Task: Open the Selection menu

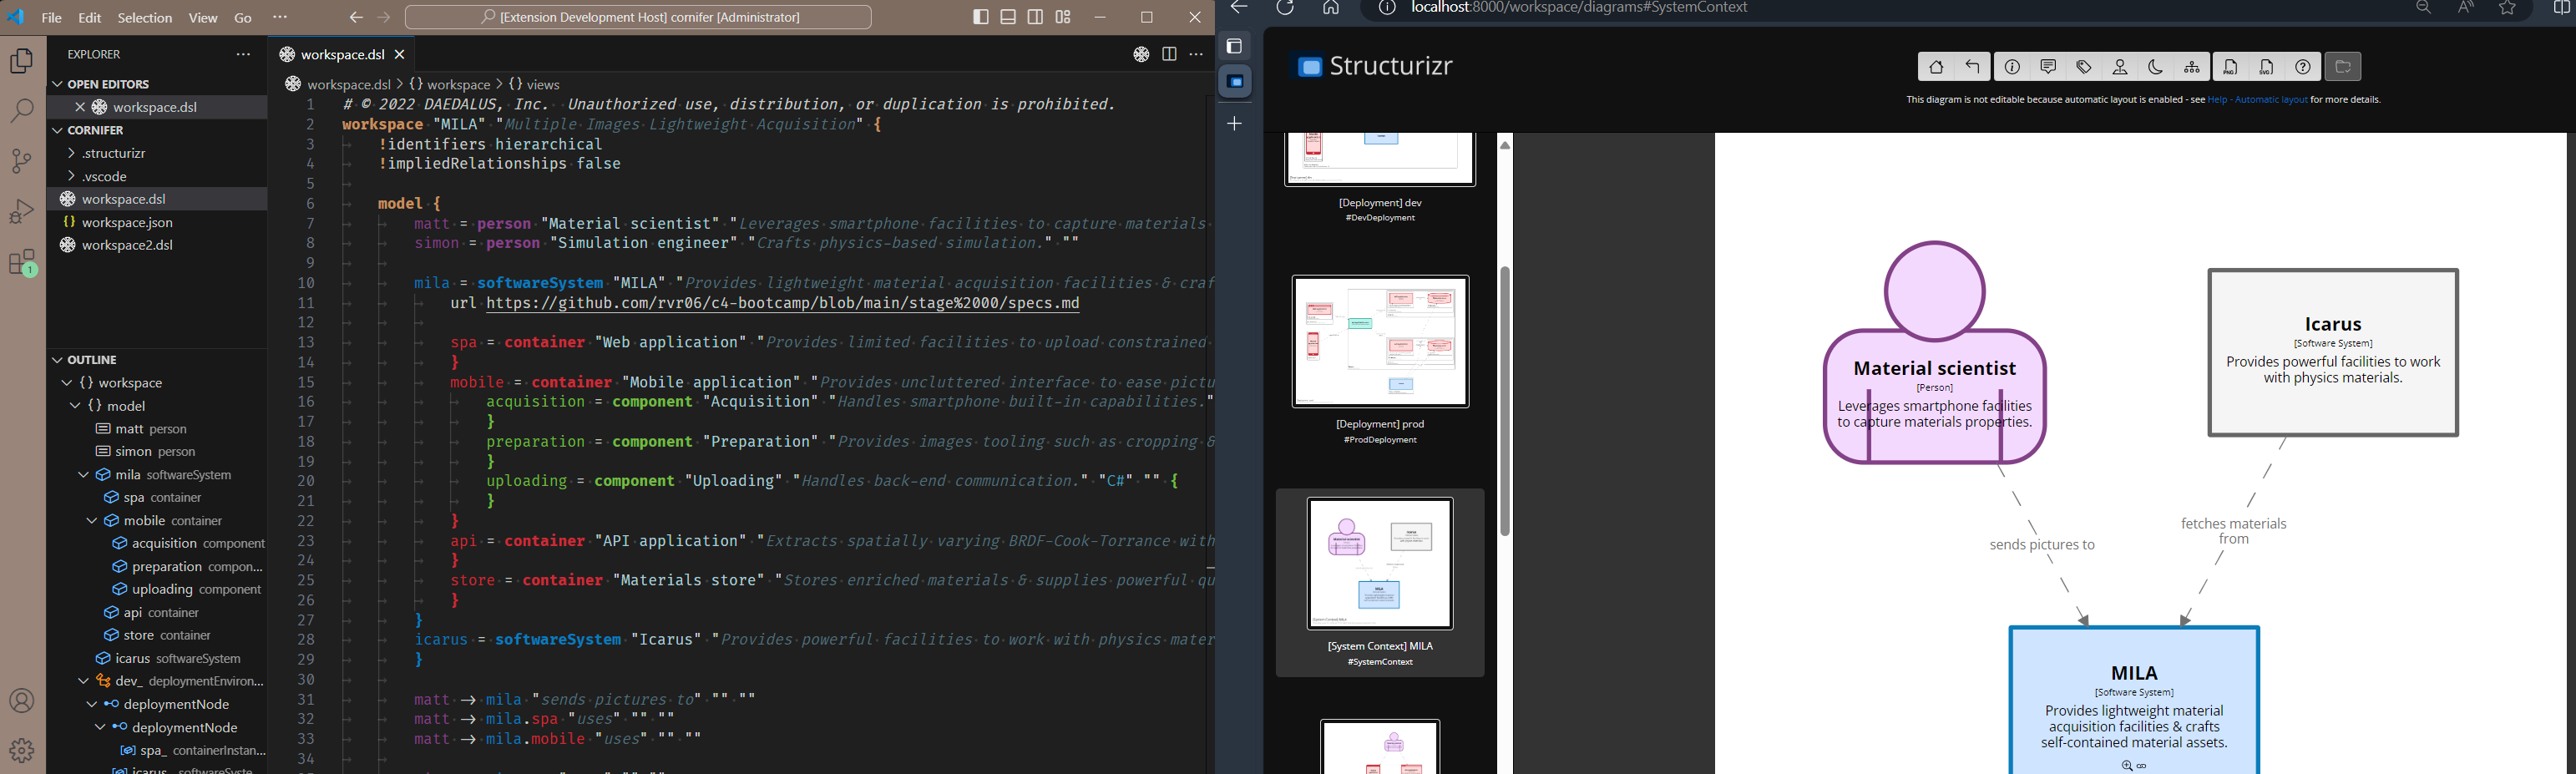Action: pyautogui.click(x=145, y=18)
